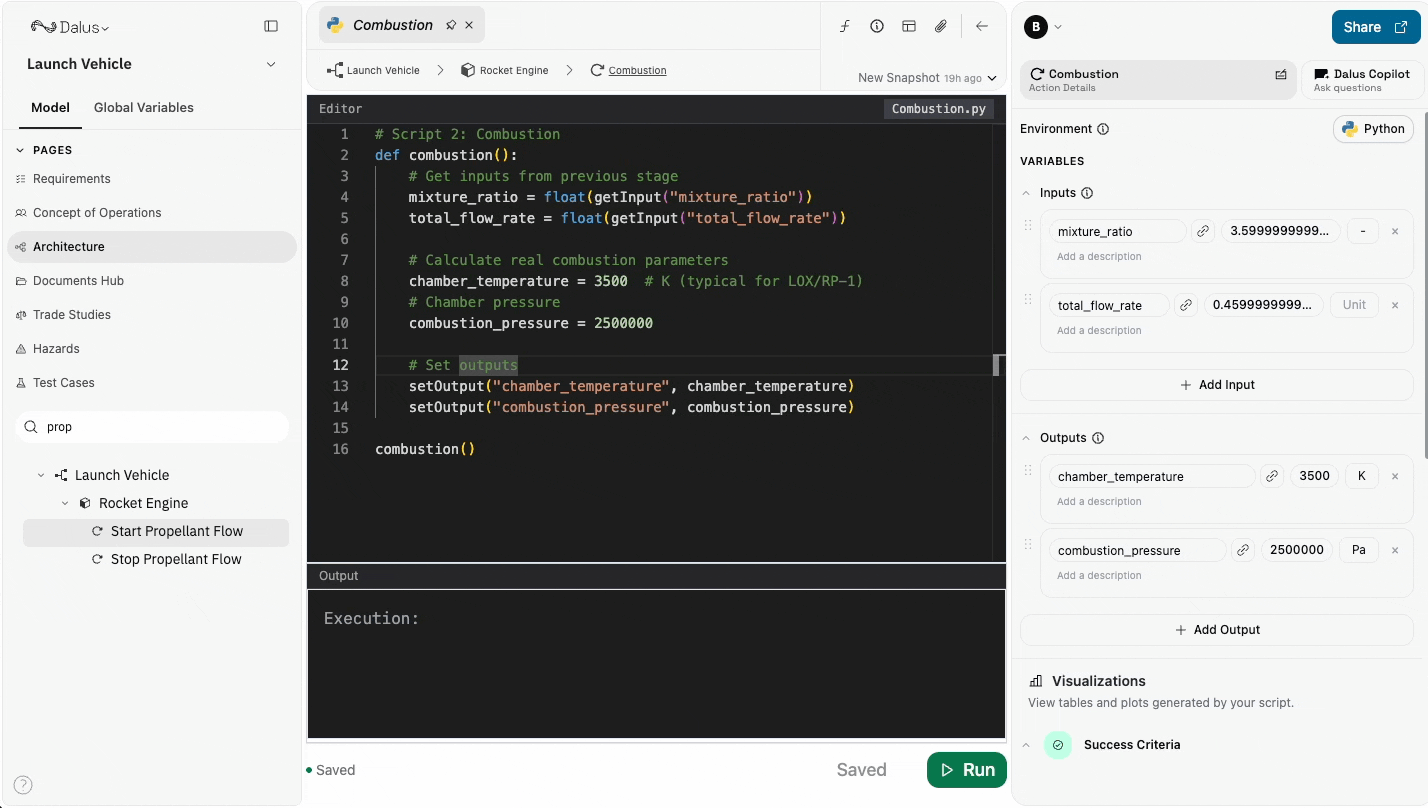The width and height of the screenshot is (1428, 808).
Task: Click the search field containing prop
Action: pyautogui.click(x=152, y=427)
